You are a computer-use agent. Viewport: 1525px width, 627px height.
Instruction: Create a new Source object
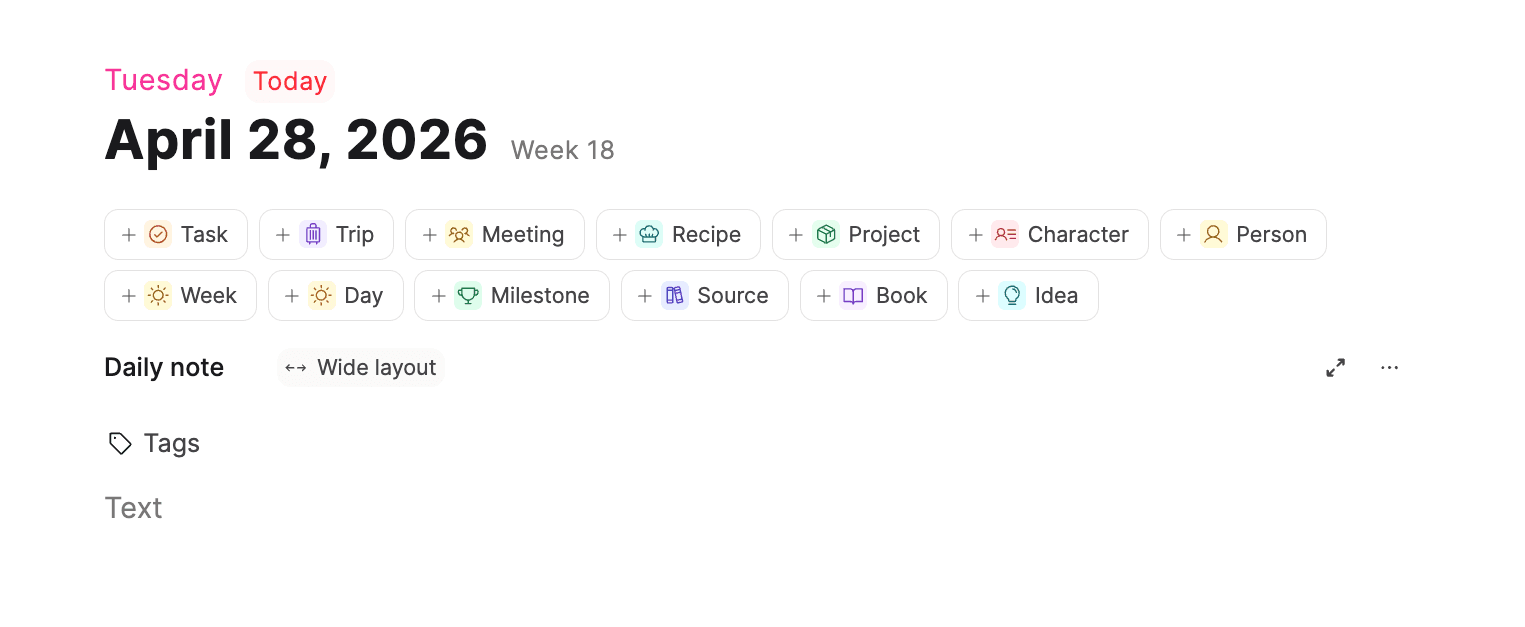click(x=704, y=295)
